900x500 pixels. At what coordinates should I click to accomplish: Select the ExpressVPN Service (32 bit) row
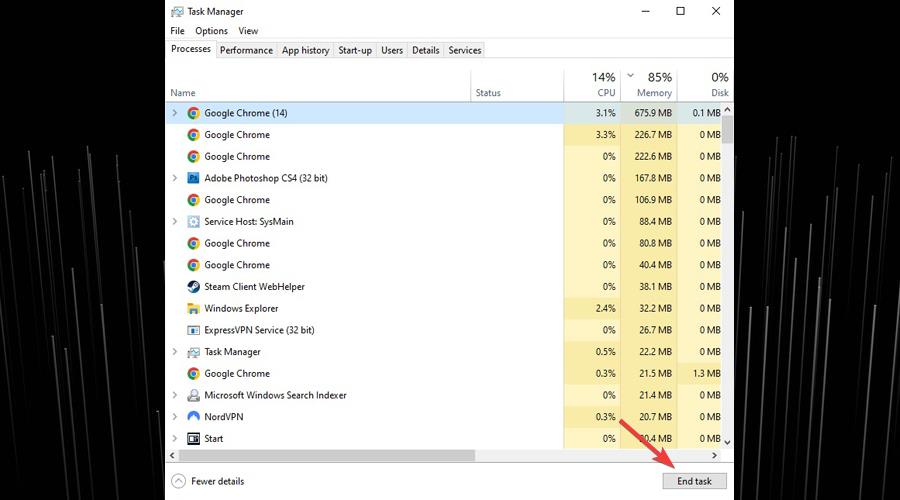click(x=444, y=330)
